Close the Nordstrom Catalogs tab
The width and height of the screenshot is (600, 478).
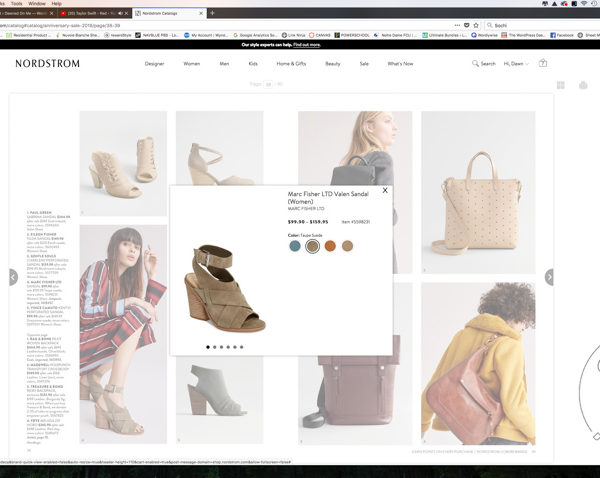[201, 13]
